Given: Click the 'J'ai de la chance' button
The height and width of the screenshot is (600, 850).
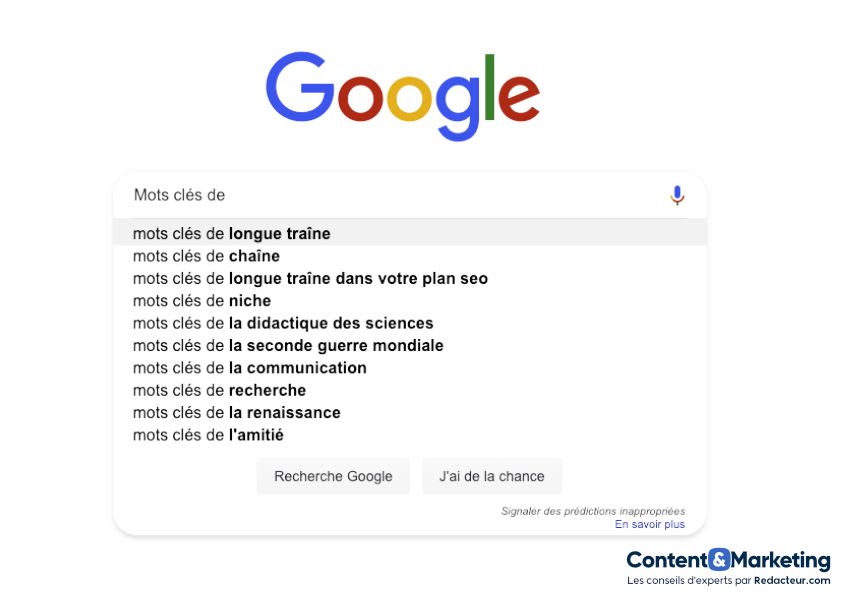Looking at the screenshot, I should tap(492, 476).
